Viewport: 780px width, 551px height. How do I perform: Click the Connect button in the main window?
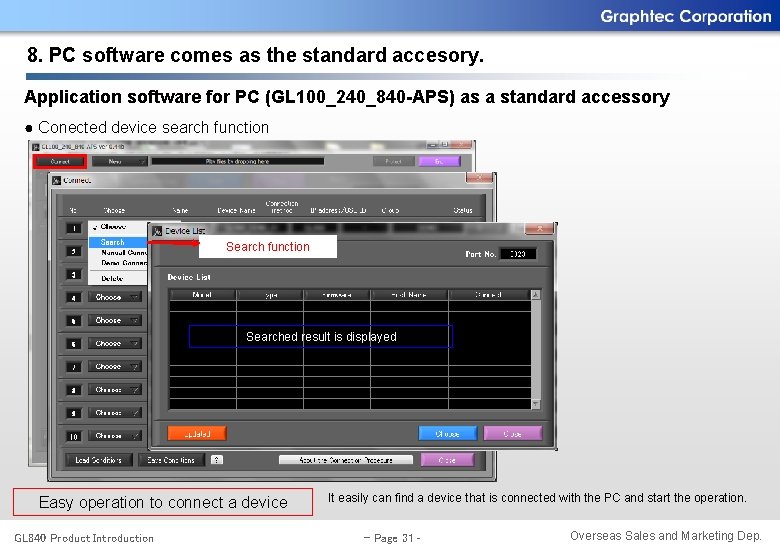click(60, 162)
